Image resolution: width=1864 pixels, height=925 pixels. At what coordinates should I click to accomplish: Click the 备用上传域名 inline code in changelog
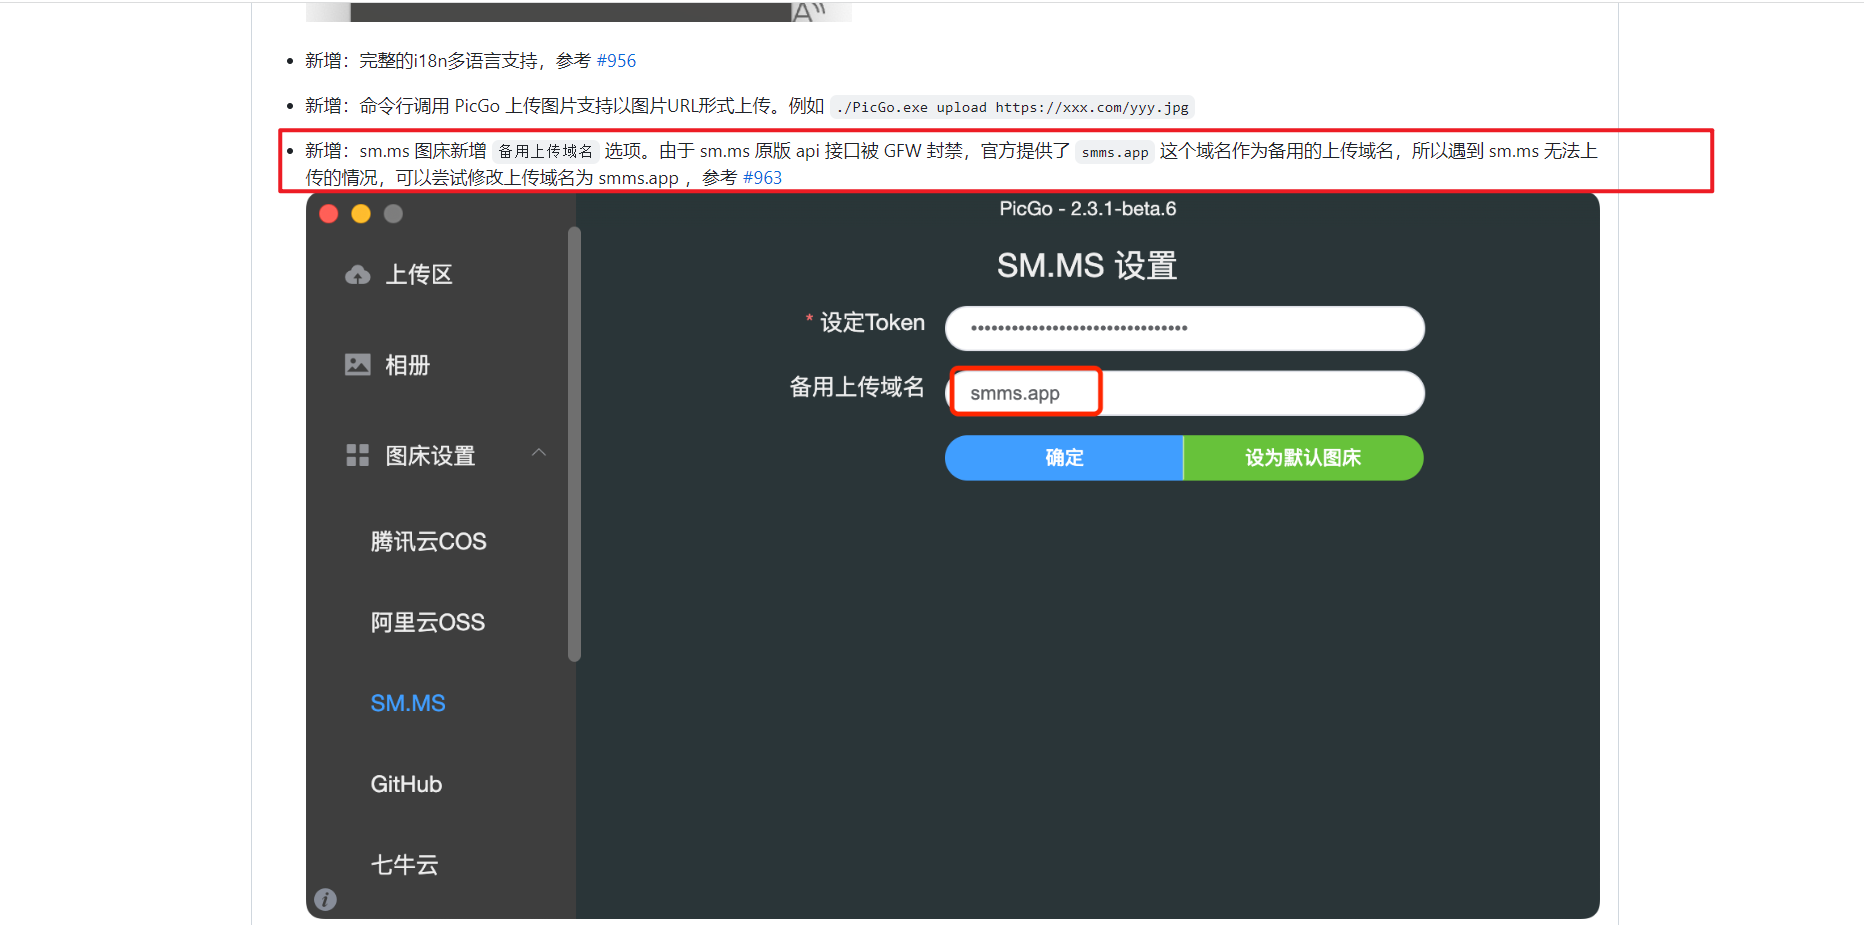546,152
